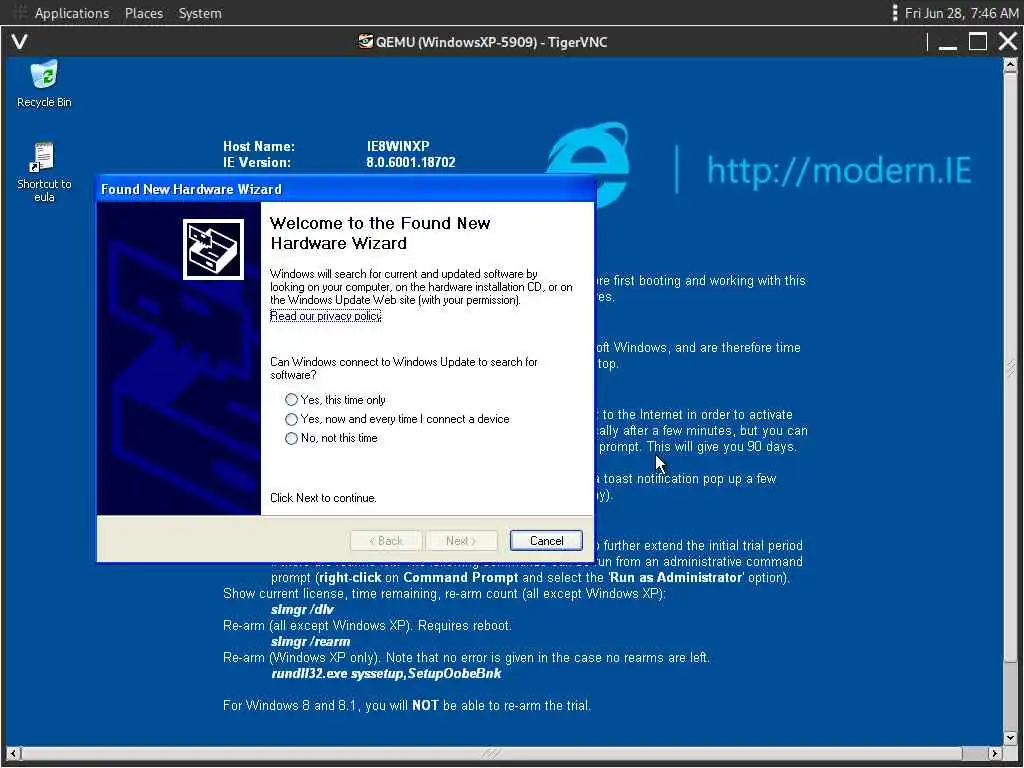The height and width of the screenshot is (768, 1024).
Task: Open the Places menu
Action: (144, 13)
